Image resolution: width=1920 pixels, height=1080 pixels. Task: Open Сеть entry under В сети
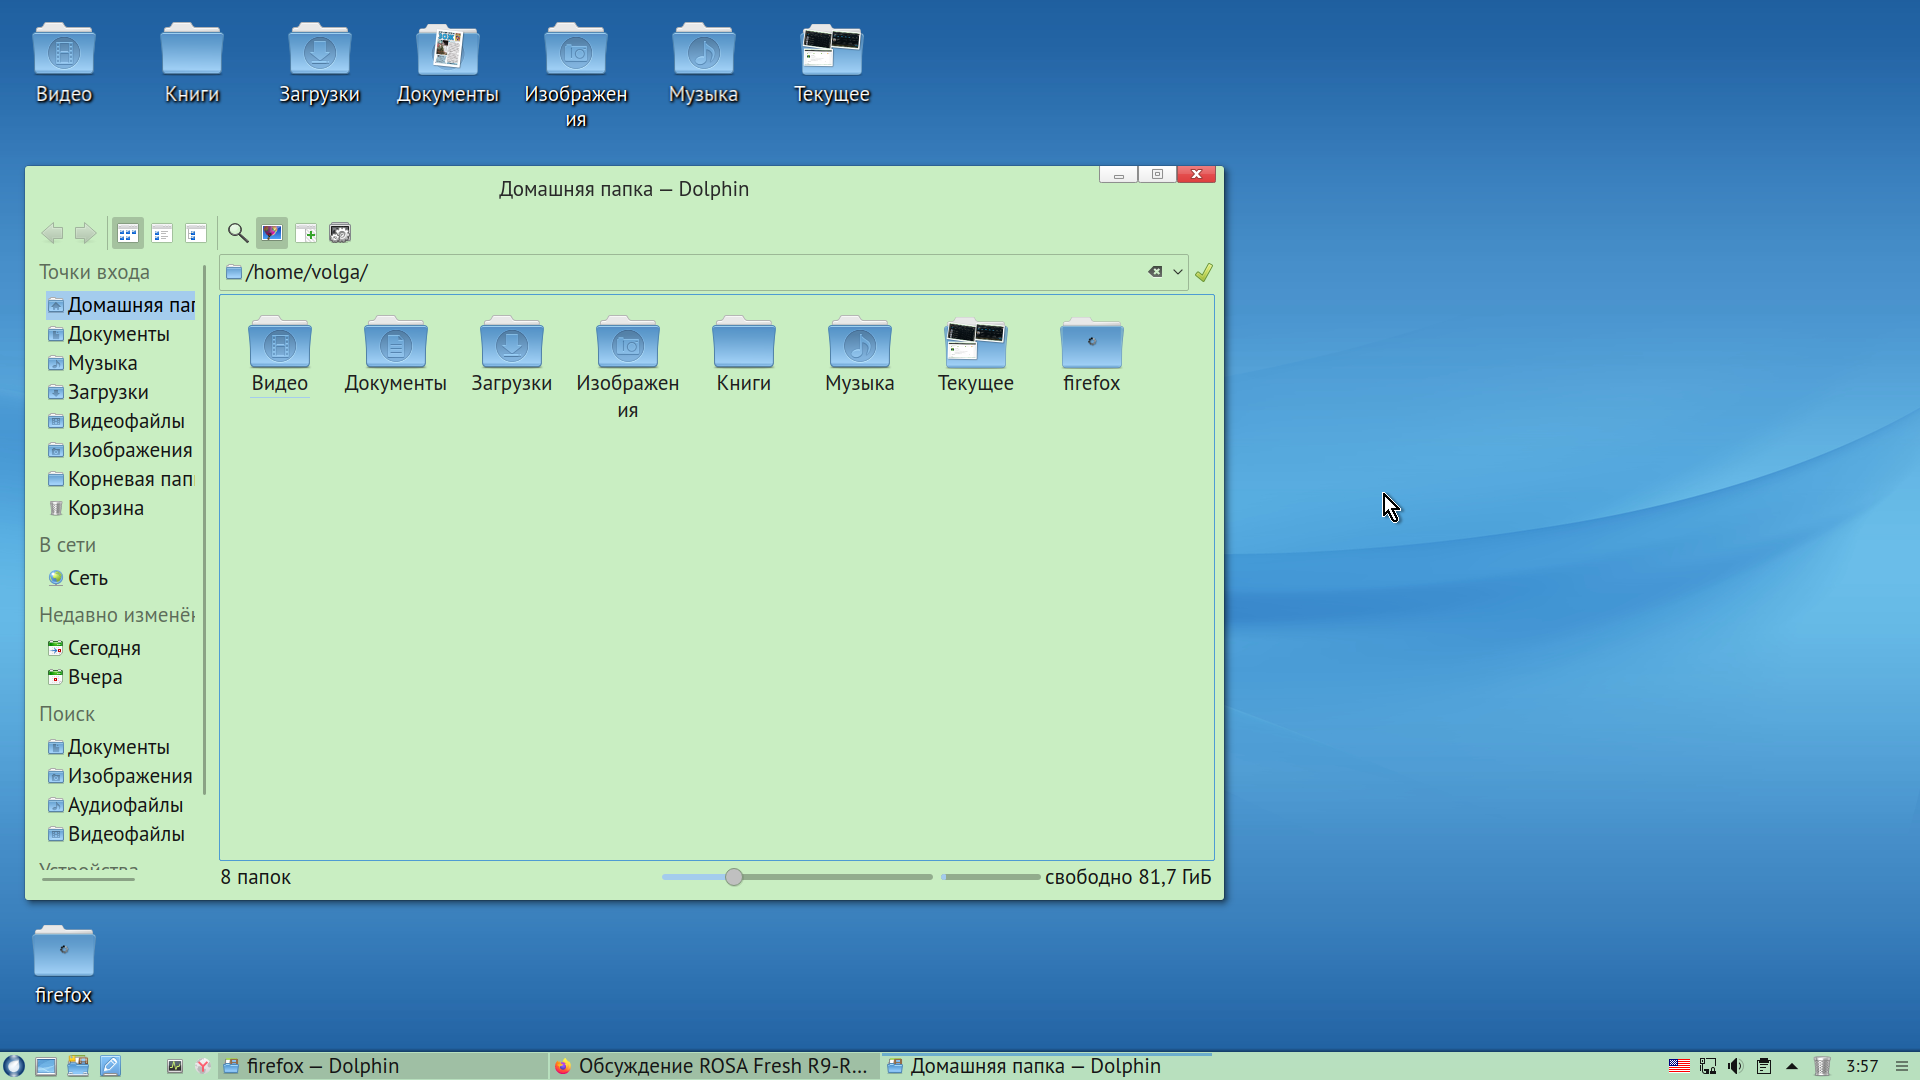87,578
